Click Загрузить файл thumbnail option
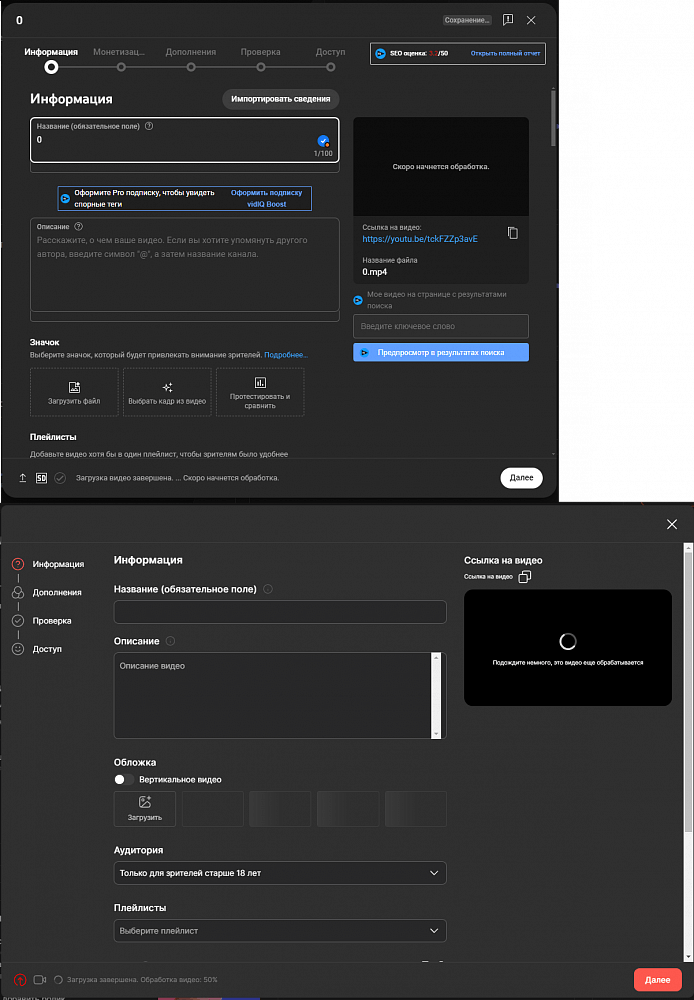Viewport: 694px width, 1000px height. coord(74,392)
